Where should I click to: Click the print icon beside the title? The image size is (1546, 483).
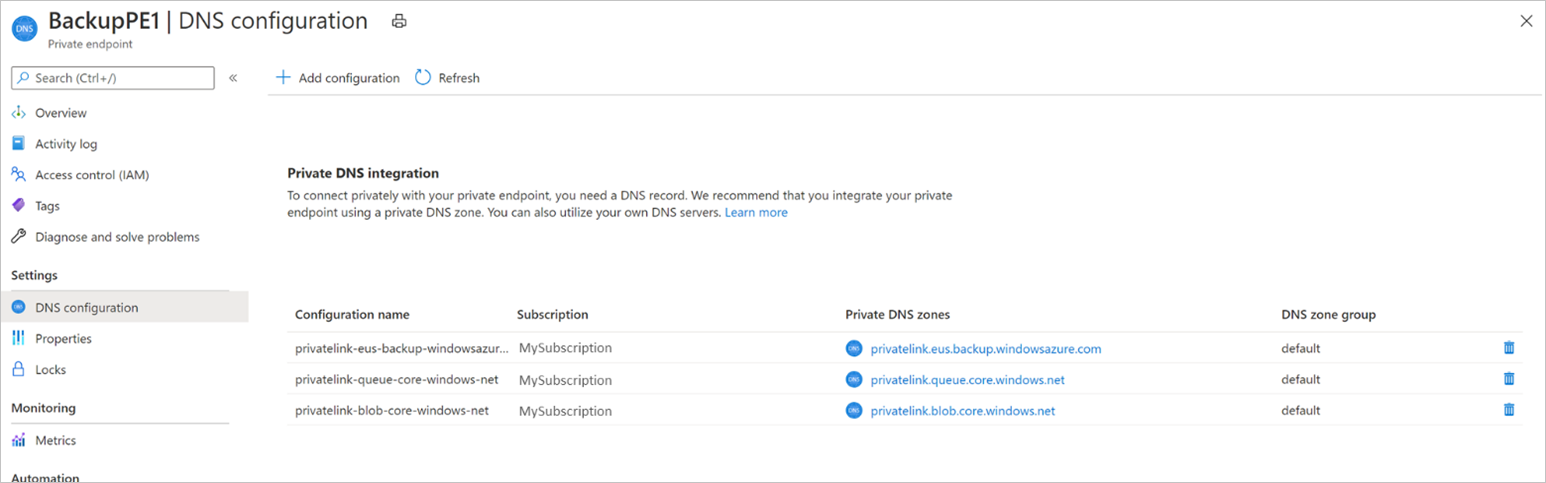tap(399, 21)
